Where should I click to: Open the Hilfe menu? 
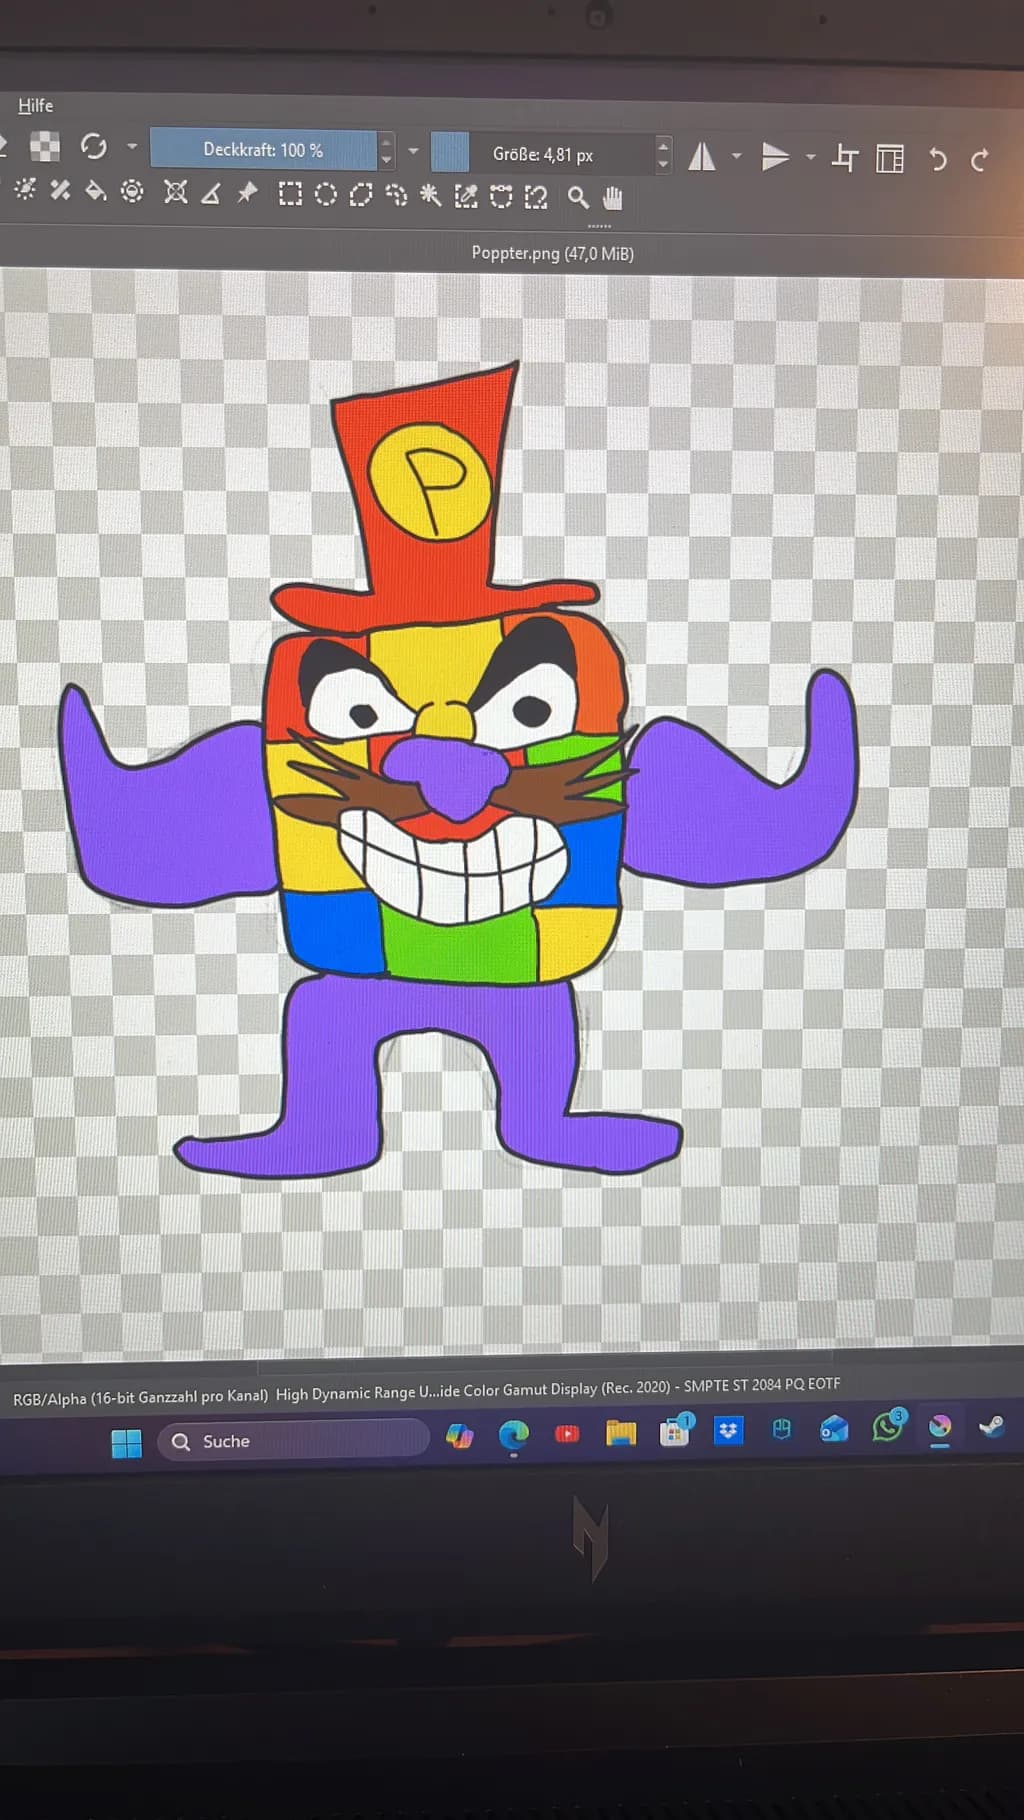tap(35, 105)
